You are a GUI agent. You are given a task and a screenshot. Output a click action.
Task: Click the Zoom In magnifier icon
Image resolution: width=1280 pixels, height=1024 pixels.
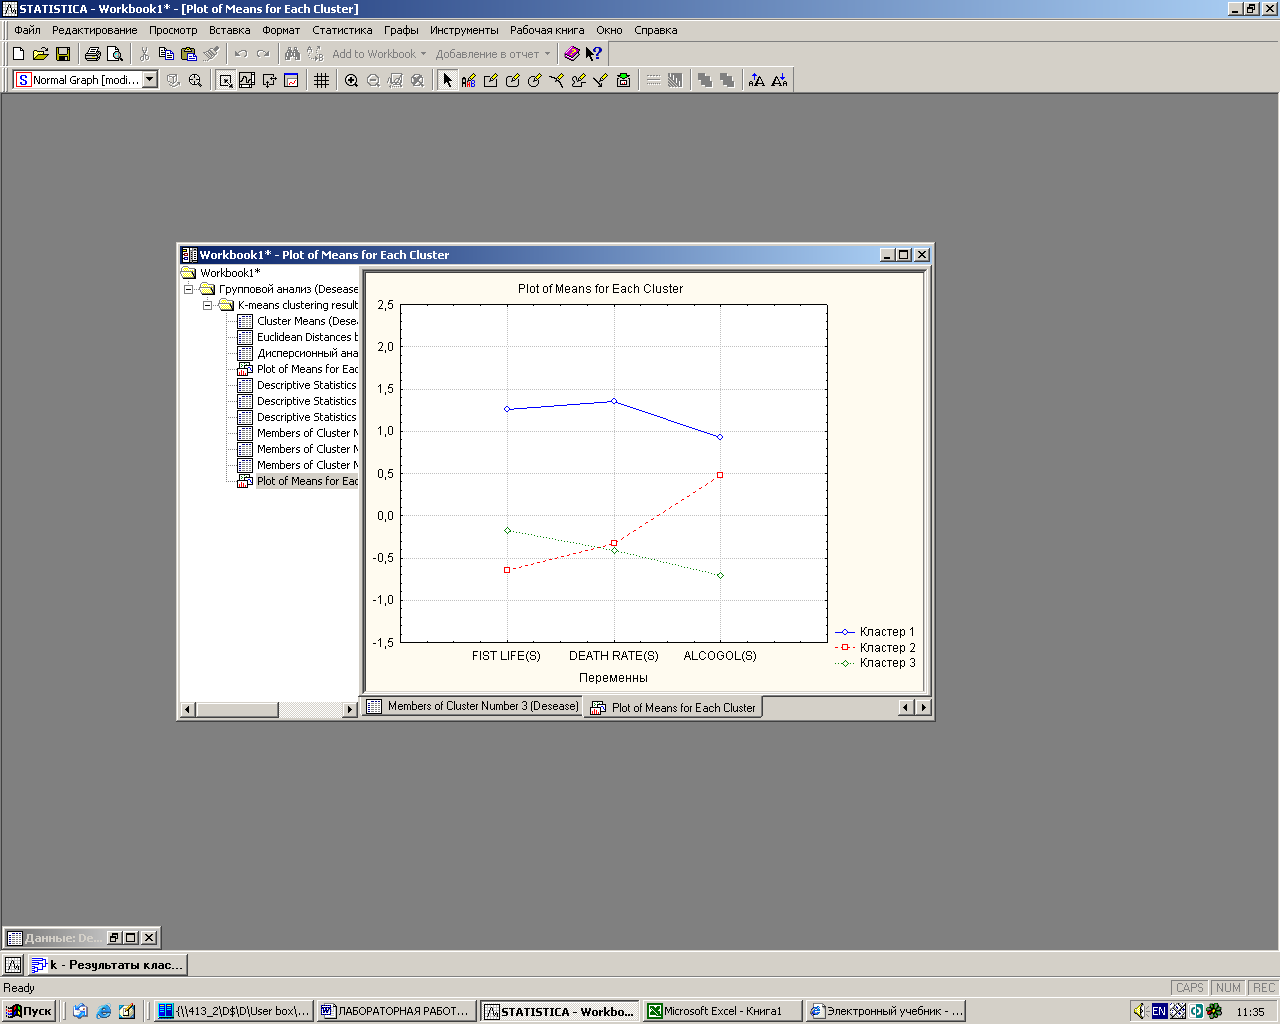[x=351, y=80]
